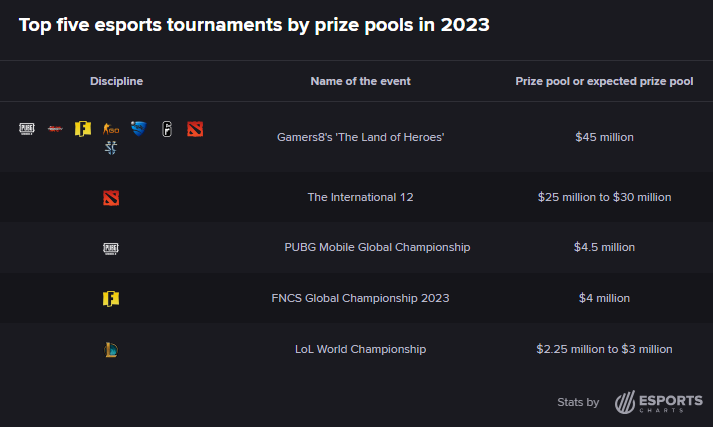The height and width of the screenshot is (427, 713).
Task: Click the Discipline column header
Action: coord(116,81)
